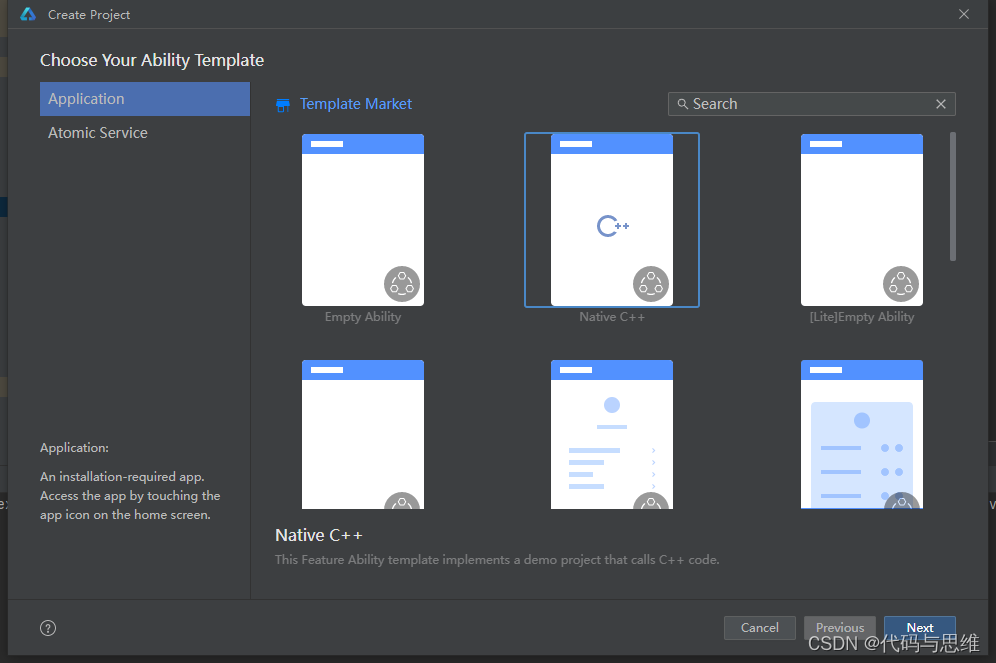996x663 pixels.
Task: Clear the search field with X
Action: click(x=941, y=104)
